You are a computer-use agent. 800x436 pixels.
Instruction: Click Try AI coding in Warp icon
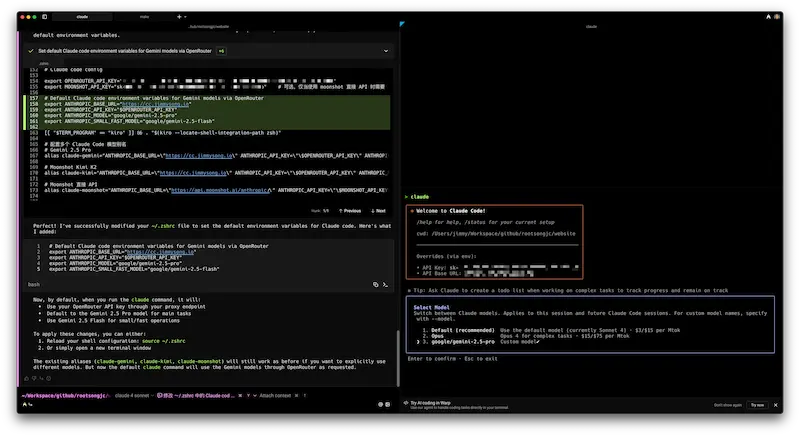coord(406,403)
